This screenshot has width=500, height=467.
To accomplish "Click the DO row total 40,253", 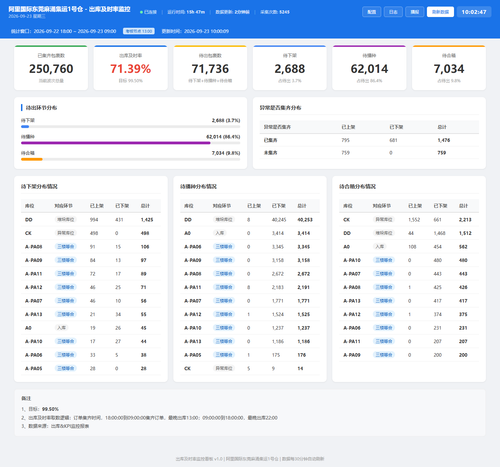I will (305, 220).
